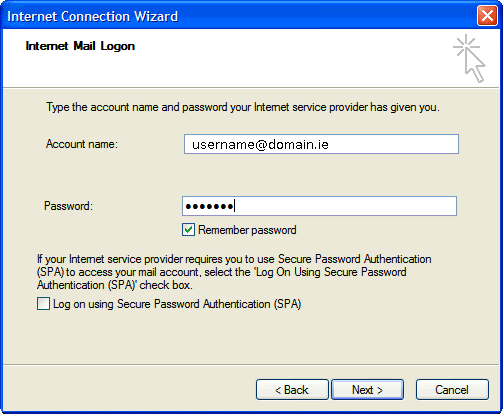
Task: Focus the Account name input field
Action: click(x=321, y=144)
